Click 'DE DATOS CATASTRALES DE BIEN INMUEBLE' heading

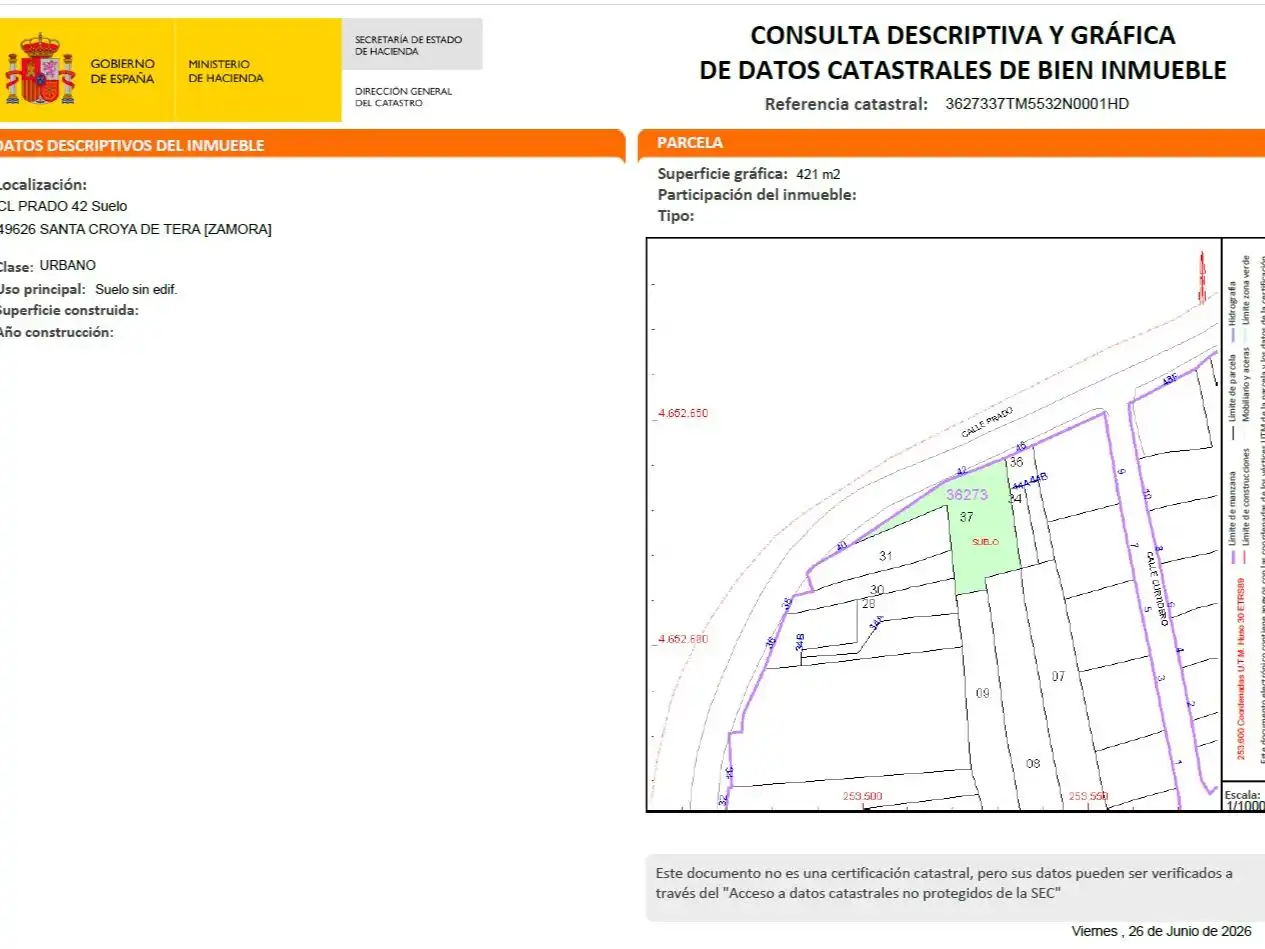pyautogui.click(x=962, y=70)
